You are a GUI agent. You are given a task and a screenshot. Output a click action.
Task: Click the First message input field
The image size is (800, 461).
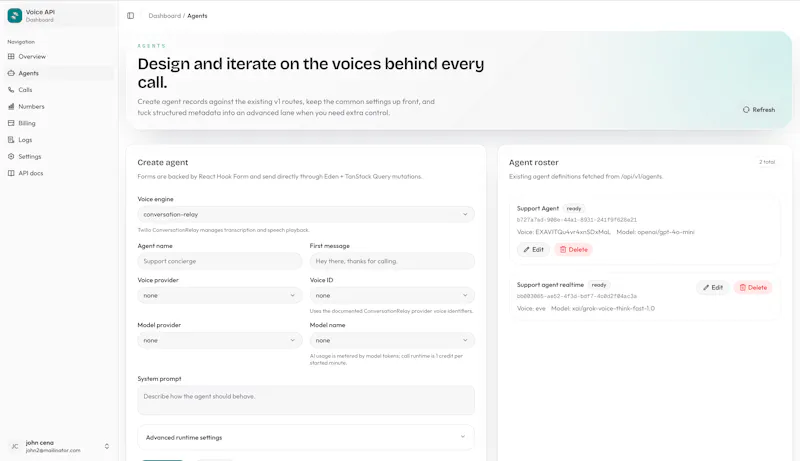coord(392,261)
